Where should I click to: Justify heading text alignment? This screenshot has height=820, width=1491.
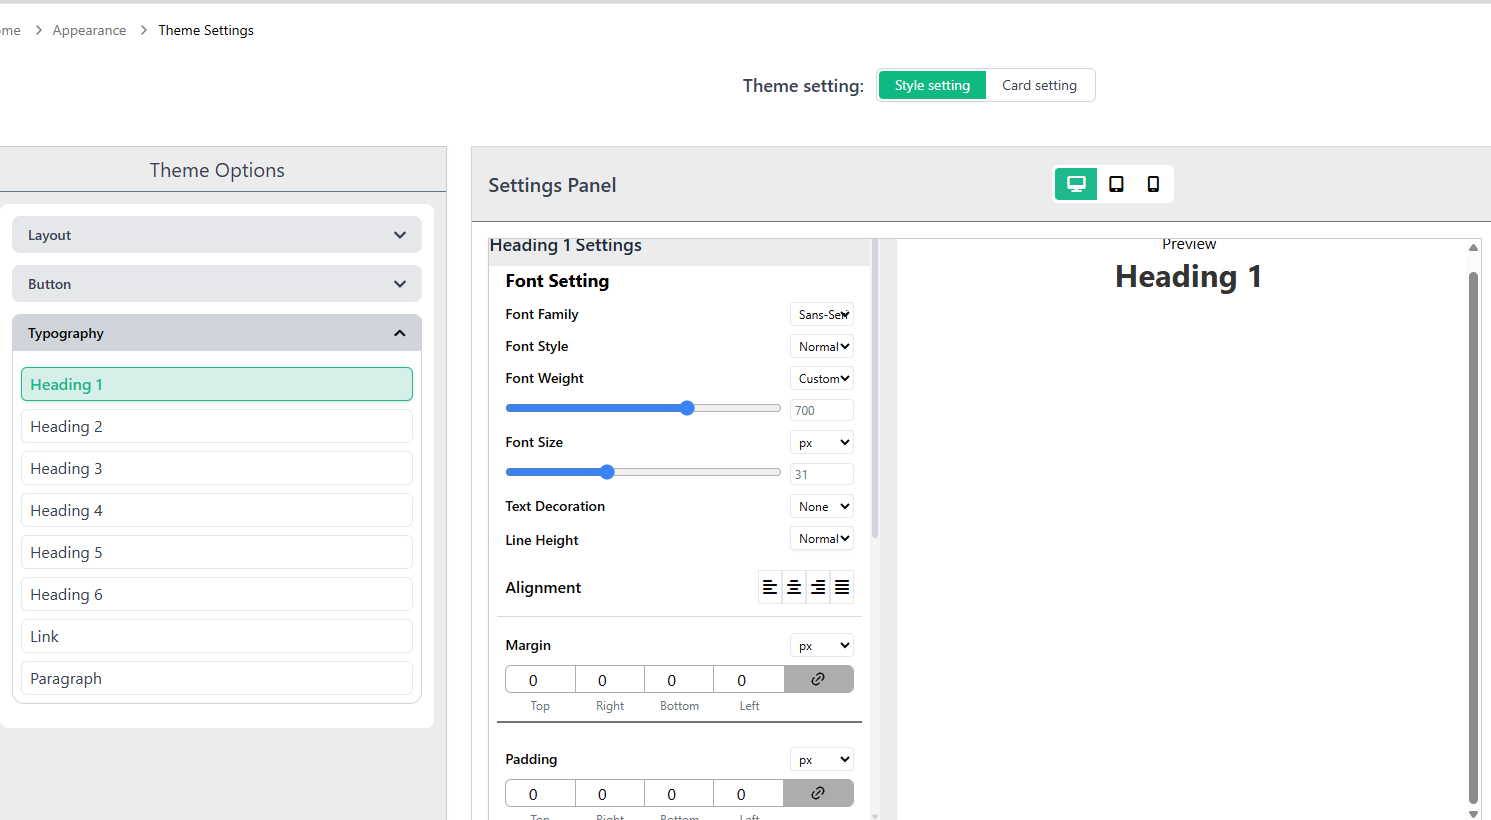click(x=842, y=587)
